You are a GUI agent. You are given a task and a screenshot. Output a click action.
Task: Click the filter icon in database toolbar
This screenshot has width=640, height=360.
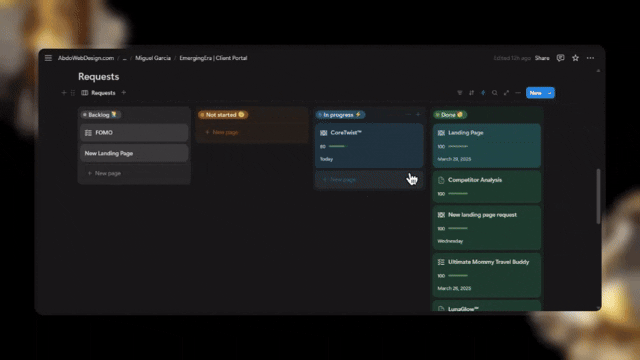460,93
